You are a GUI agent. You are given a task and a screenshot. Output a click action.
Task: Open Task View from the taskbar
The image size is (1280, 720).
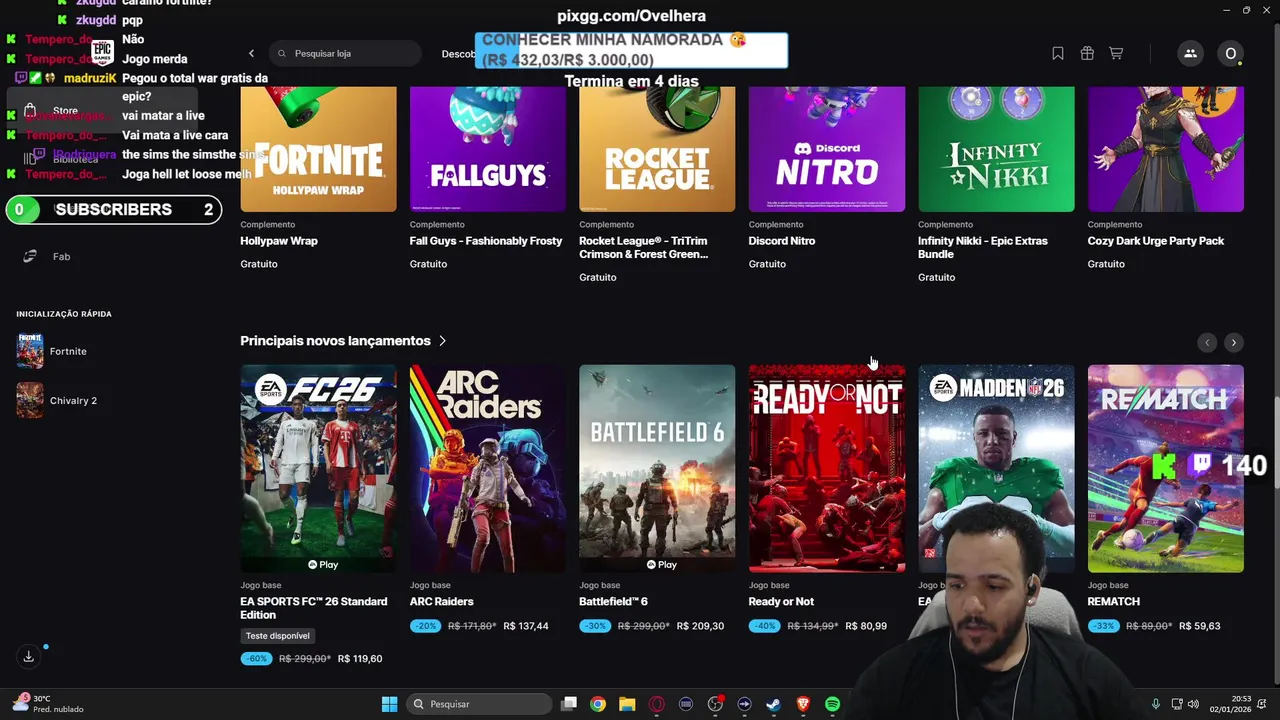pyautogui.click(x=569, y=704)
